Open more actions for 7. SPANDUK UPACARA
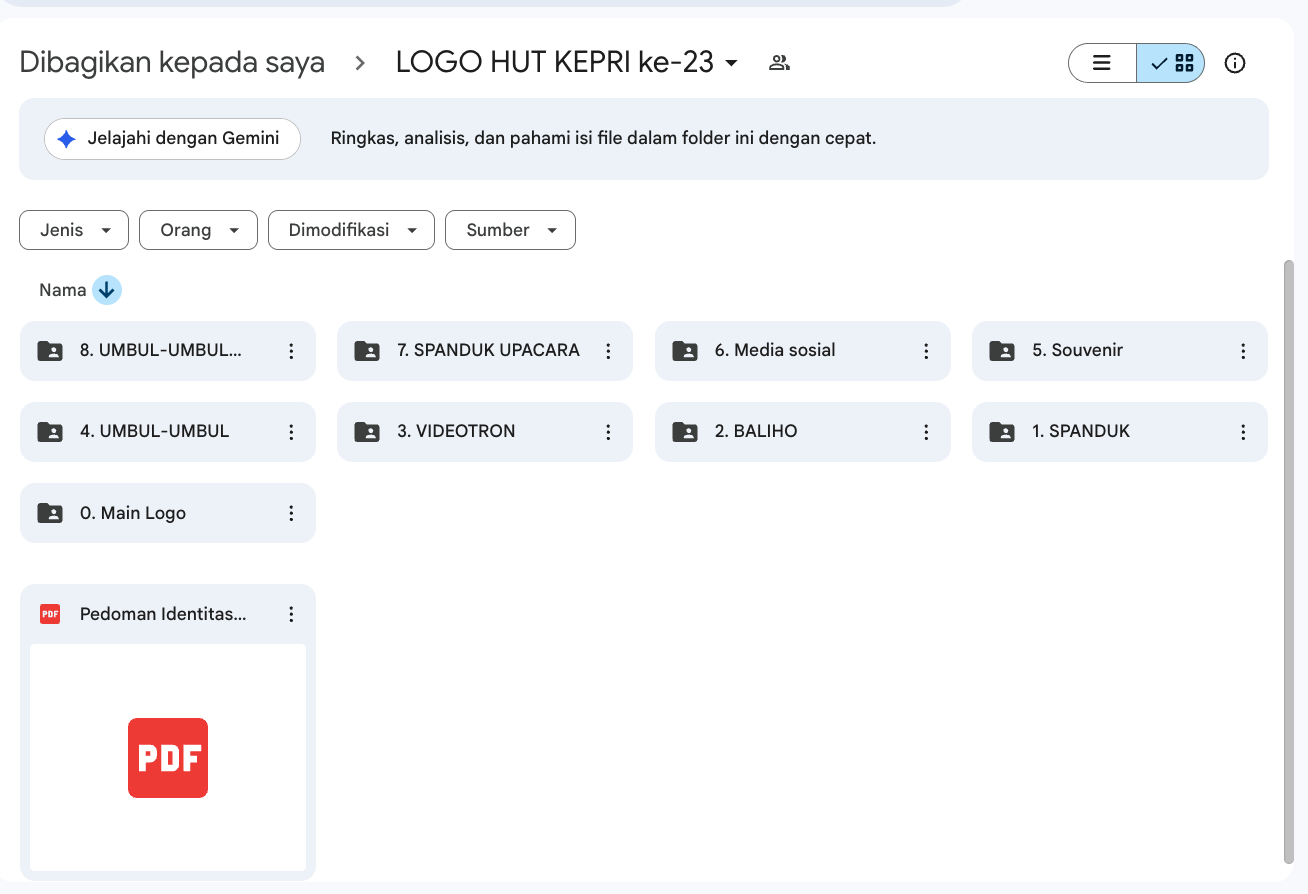Screen dimensions: 1308x894 [608, 351]
